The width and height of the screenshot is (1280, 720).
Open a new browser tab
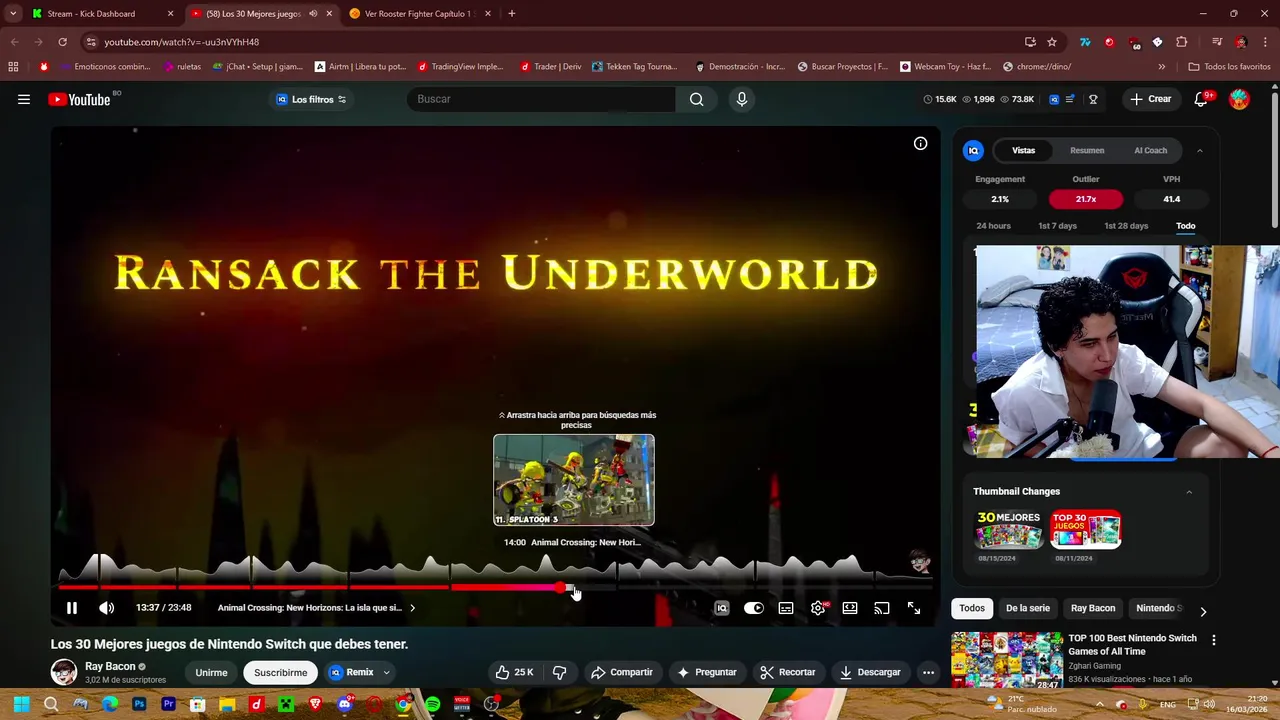512,14
